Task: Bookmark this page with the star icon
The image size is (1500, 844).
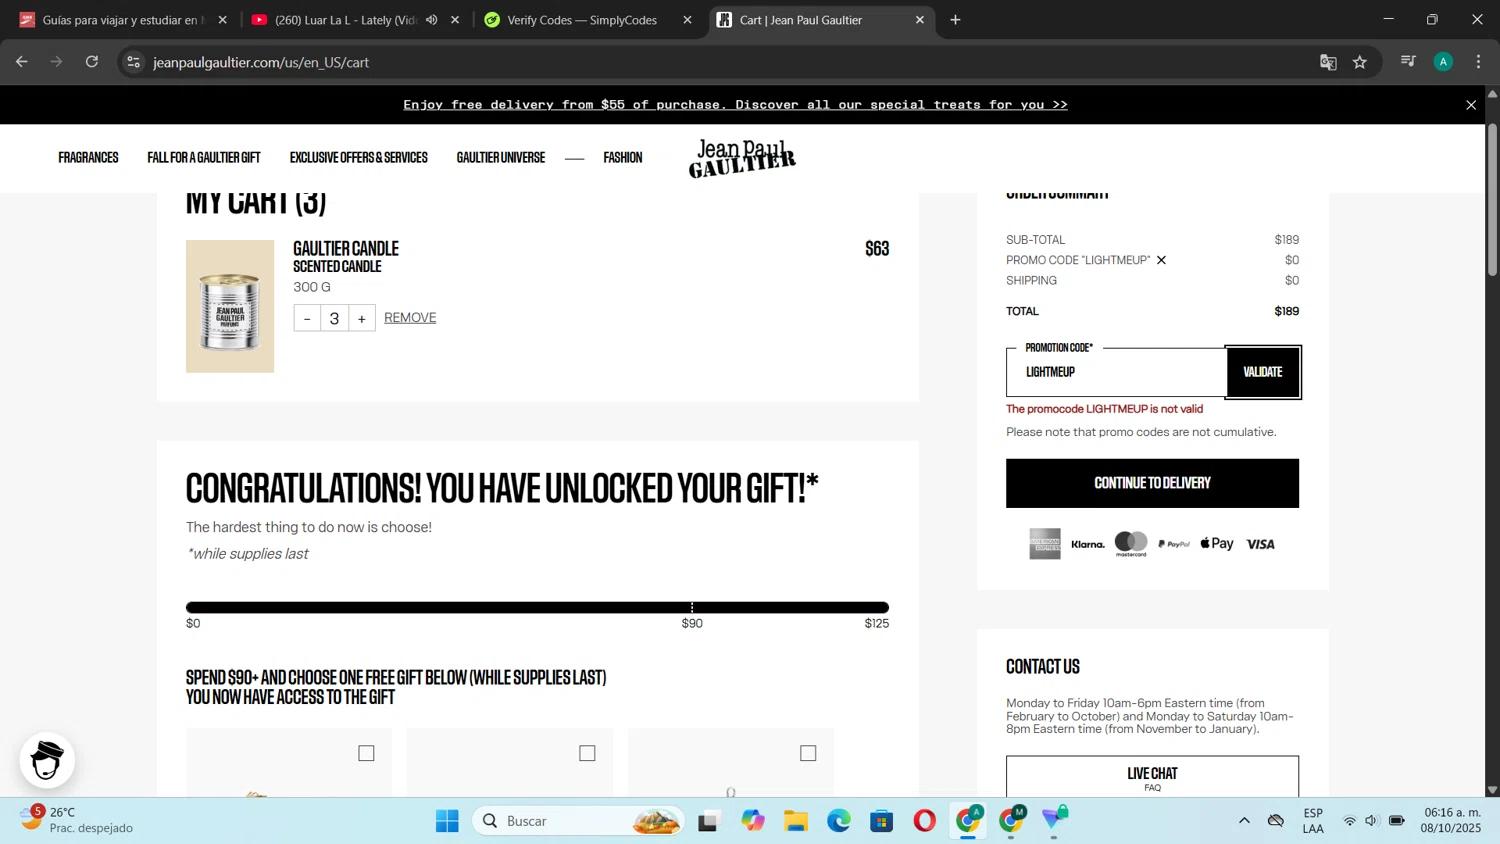Action: [1360, 62]
